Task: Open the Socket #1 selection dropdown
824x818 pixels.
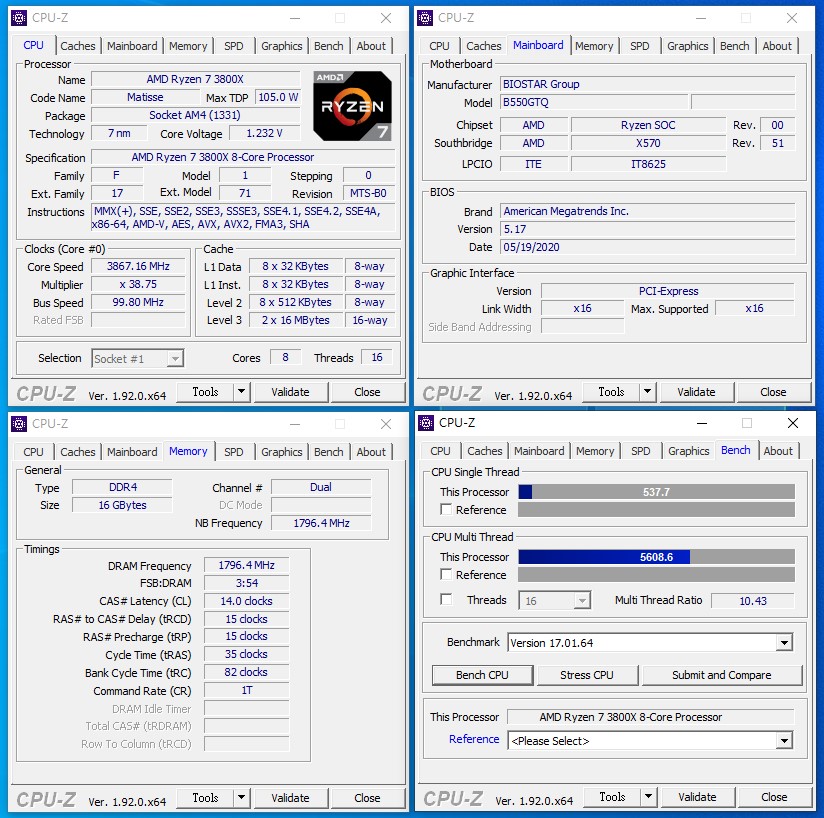Action: point(175,359)
